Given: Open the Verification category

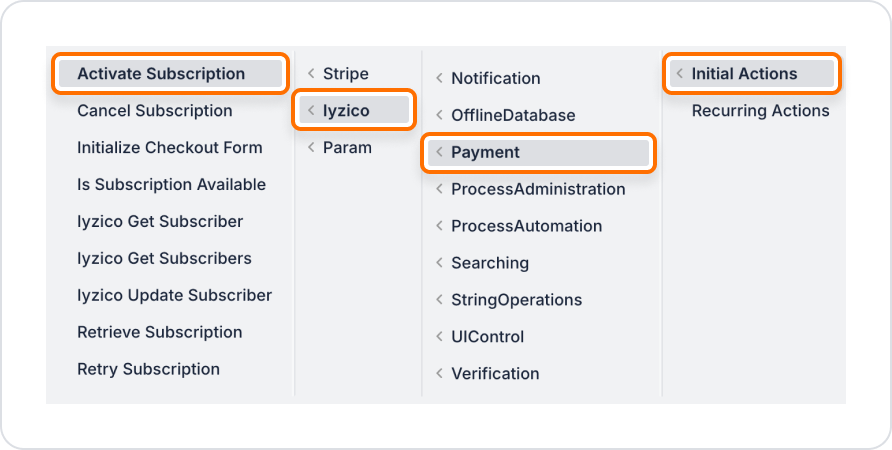Looking at the screenshot, I should [x=495, y=373].
